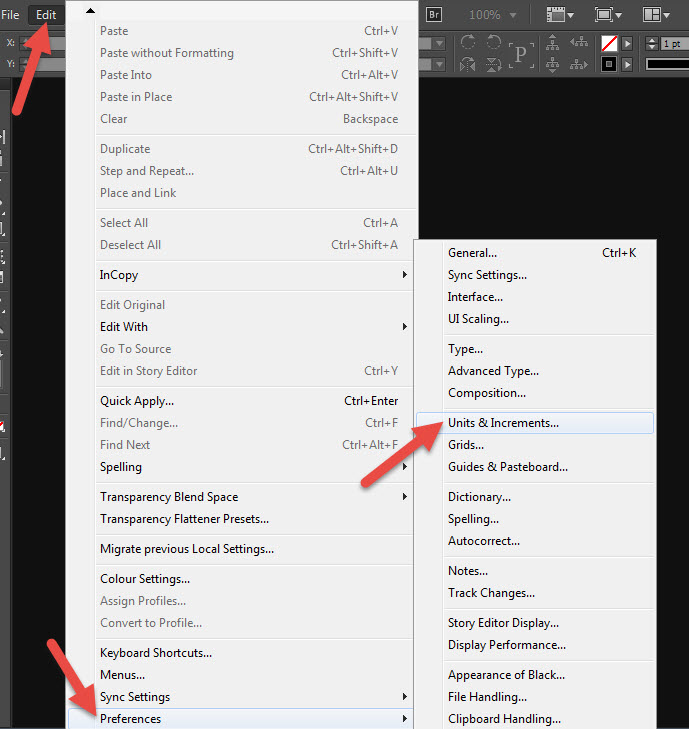This screenshot has width=689, height=729.
Task: Open Notes... preferences
Action: (x=535, y=570)
